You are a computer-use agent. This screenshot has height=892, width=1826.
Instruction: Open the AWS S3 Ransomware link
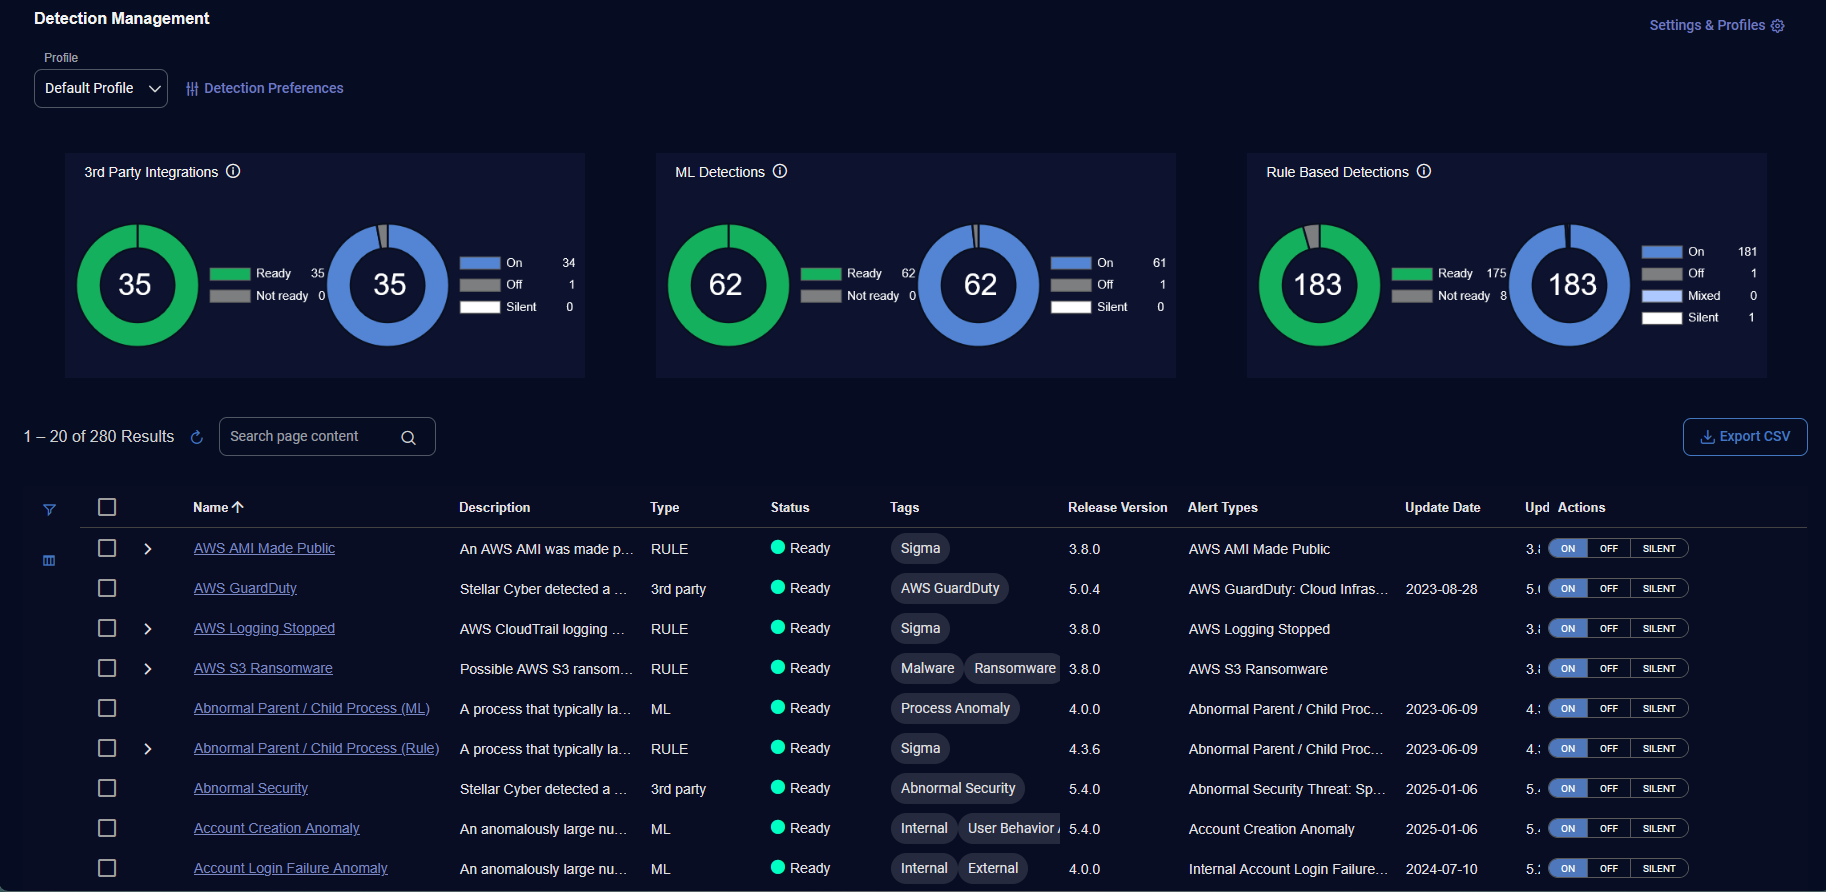coord(263,668)
